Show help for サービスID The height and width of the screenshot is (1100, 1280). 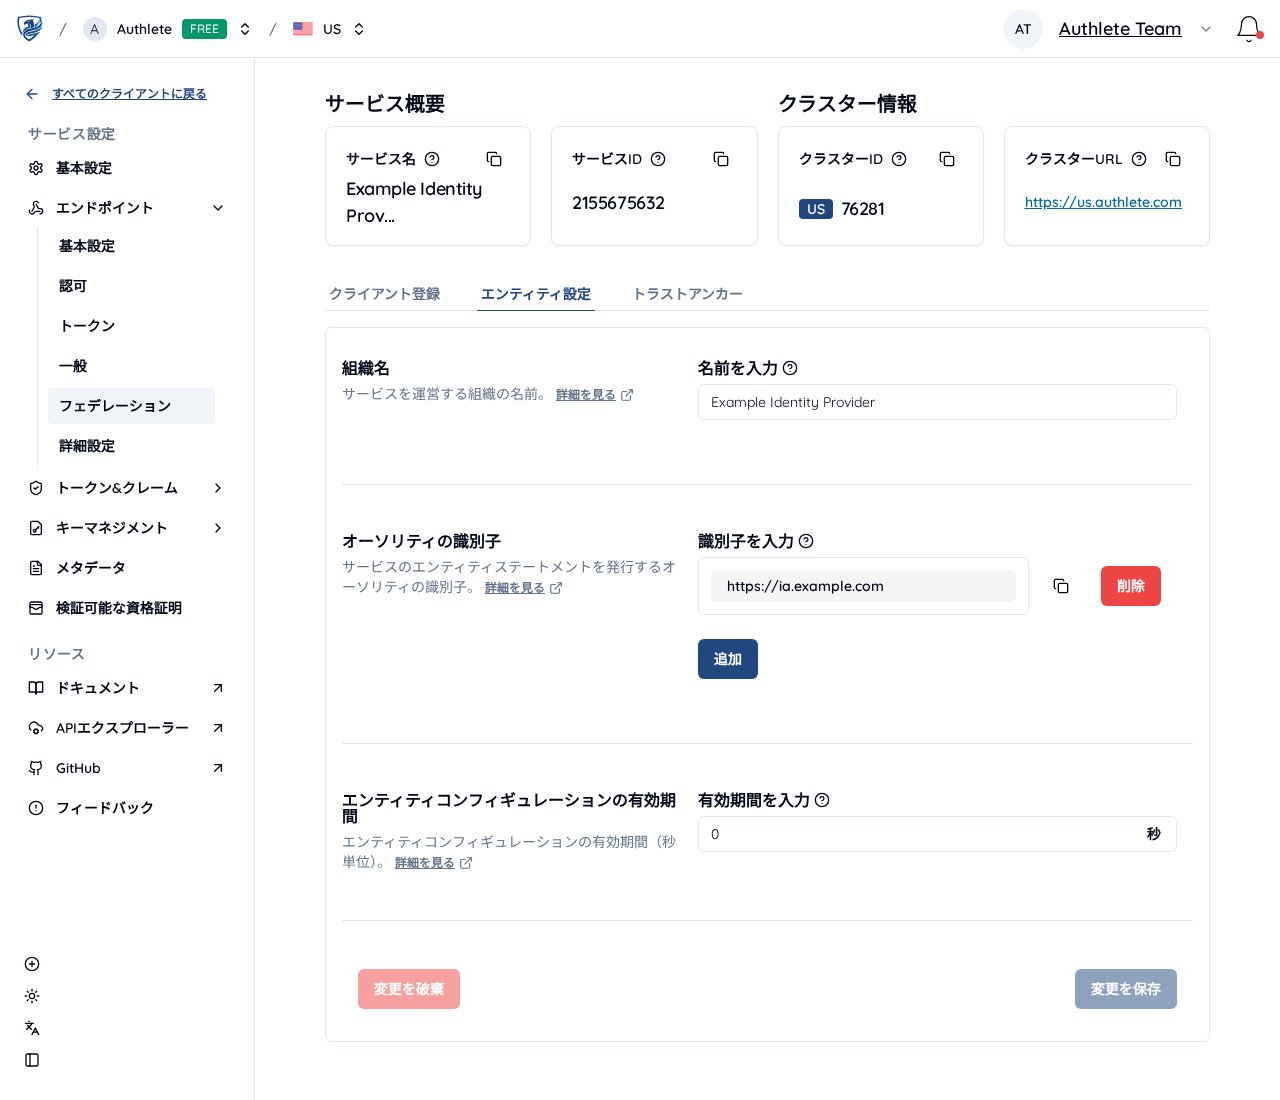tap(658, 159)
